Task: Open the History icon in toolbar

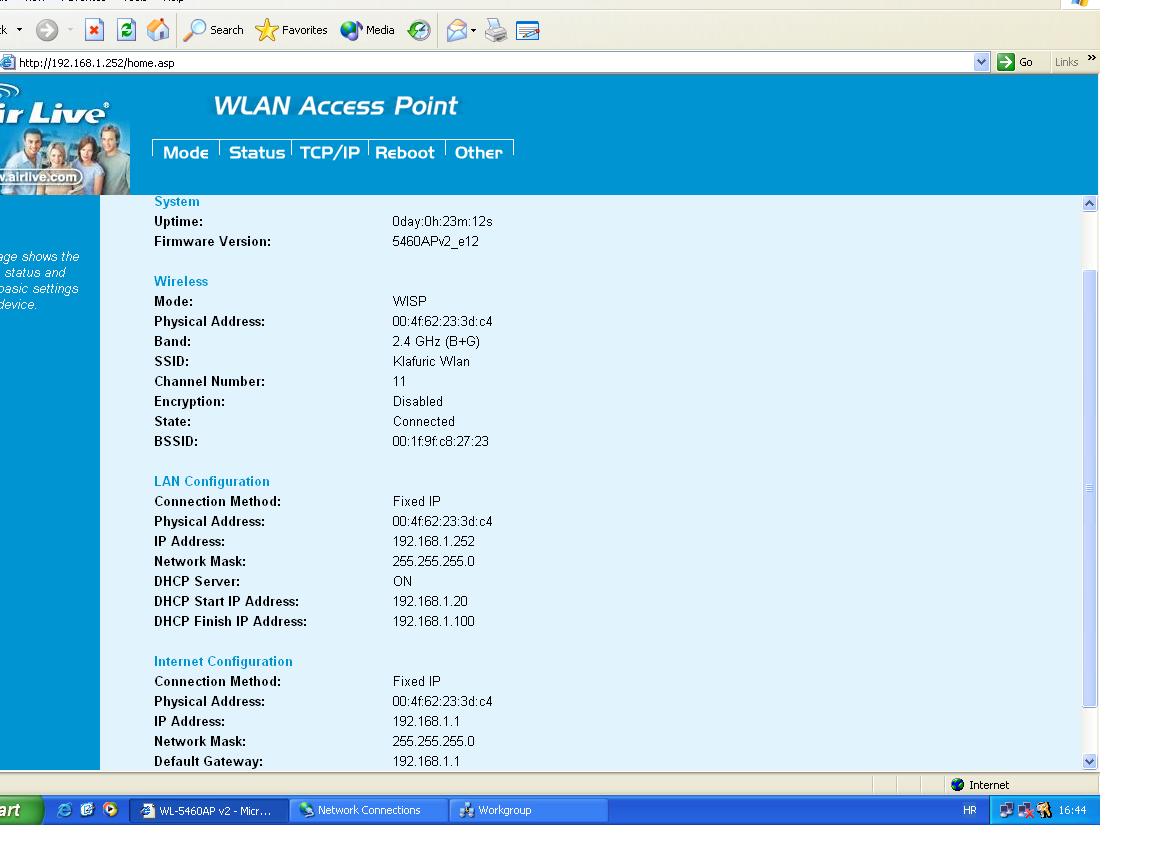Action: click(419, 30)
